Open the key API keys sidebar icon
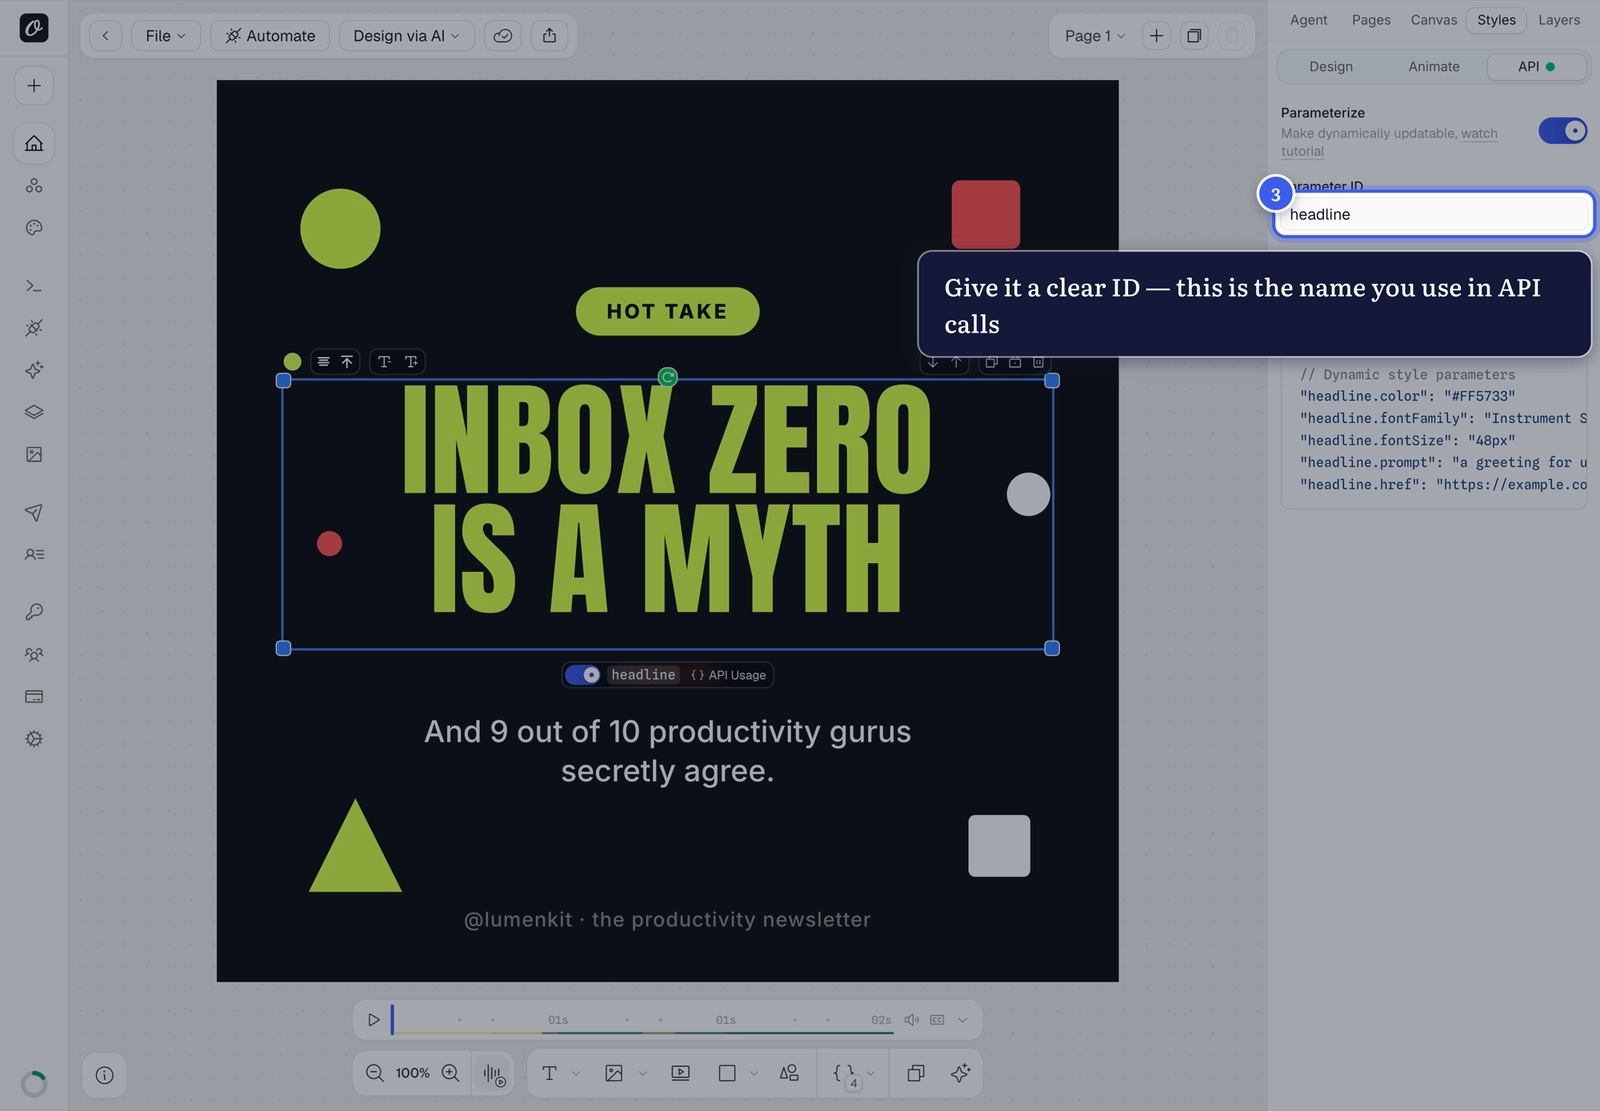Image resolution: width=1600 pixels, height=1111 pixels. 34,612
